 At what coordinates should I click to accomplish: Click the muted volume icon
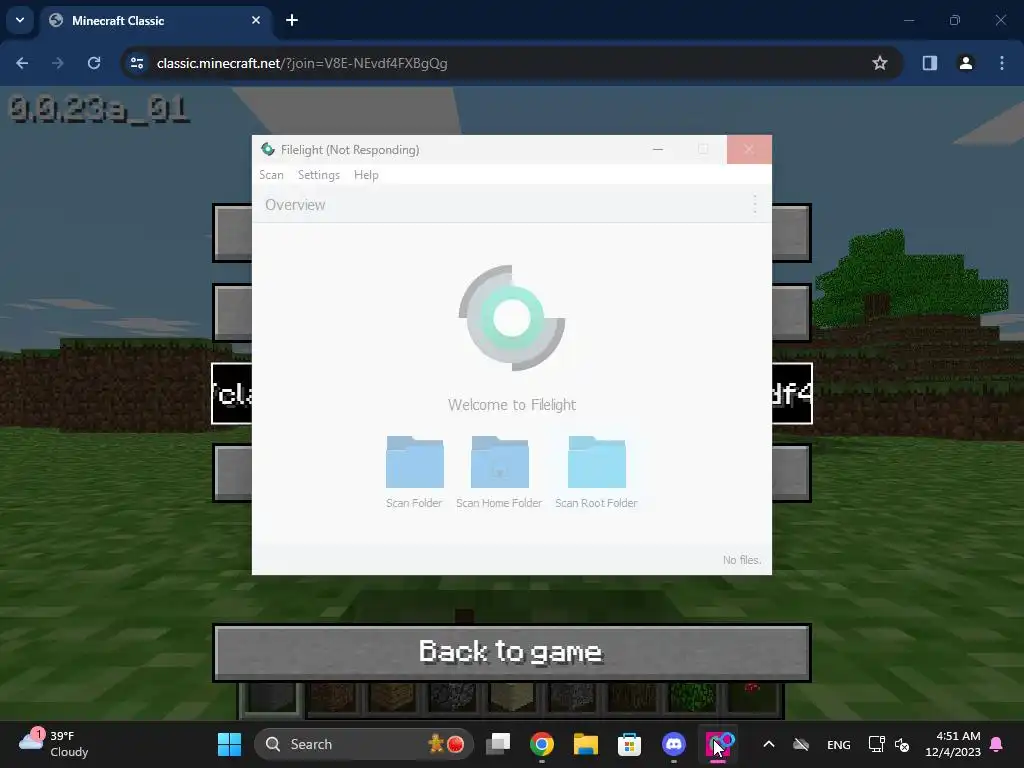click(902, 744)
